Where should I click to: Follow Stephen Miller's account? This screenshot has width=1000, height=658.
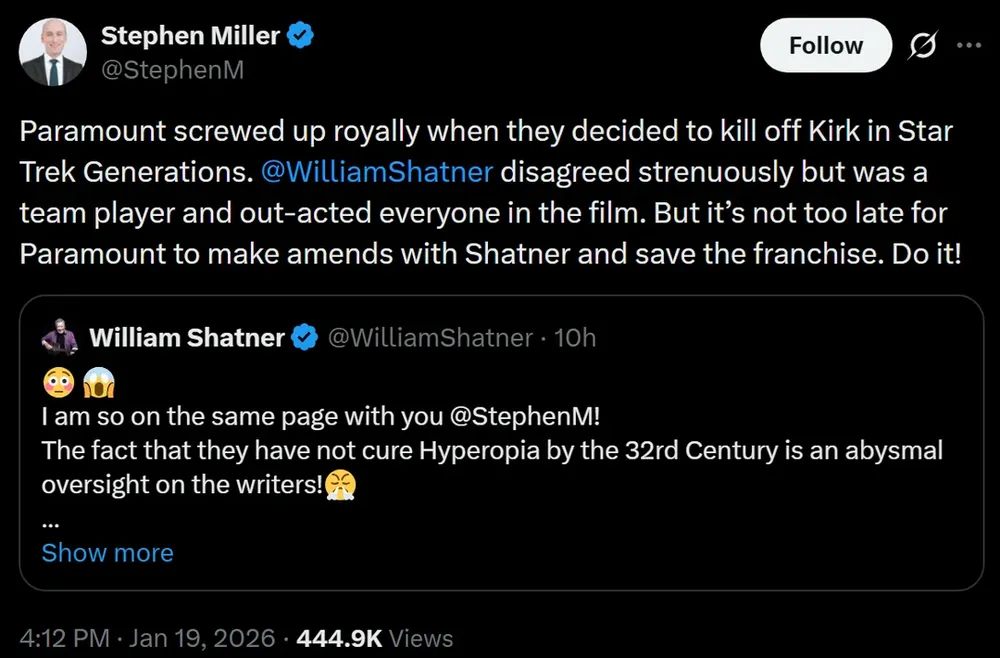pyautogui.click(x=825, y=46)
